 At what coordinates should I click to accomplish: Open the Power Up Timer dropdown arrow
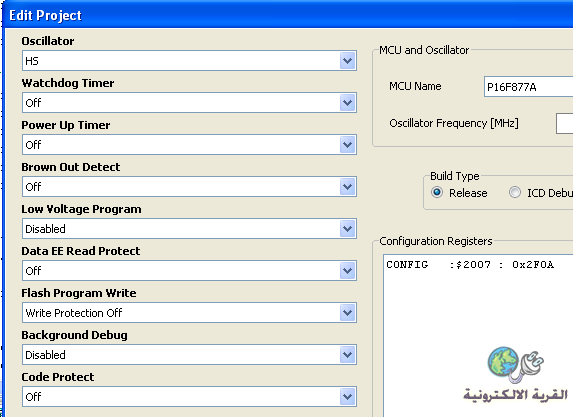348,145
